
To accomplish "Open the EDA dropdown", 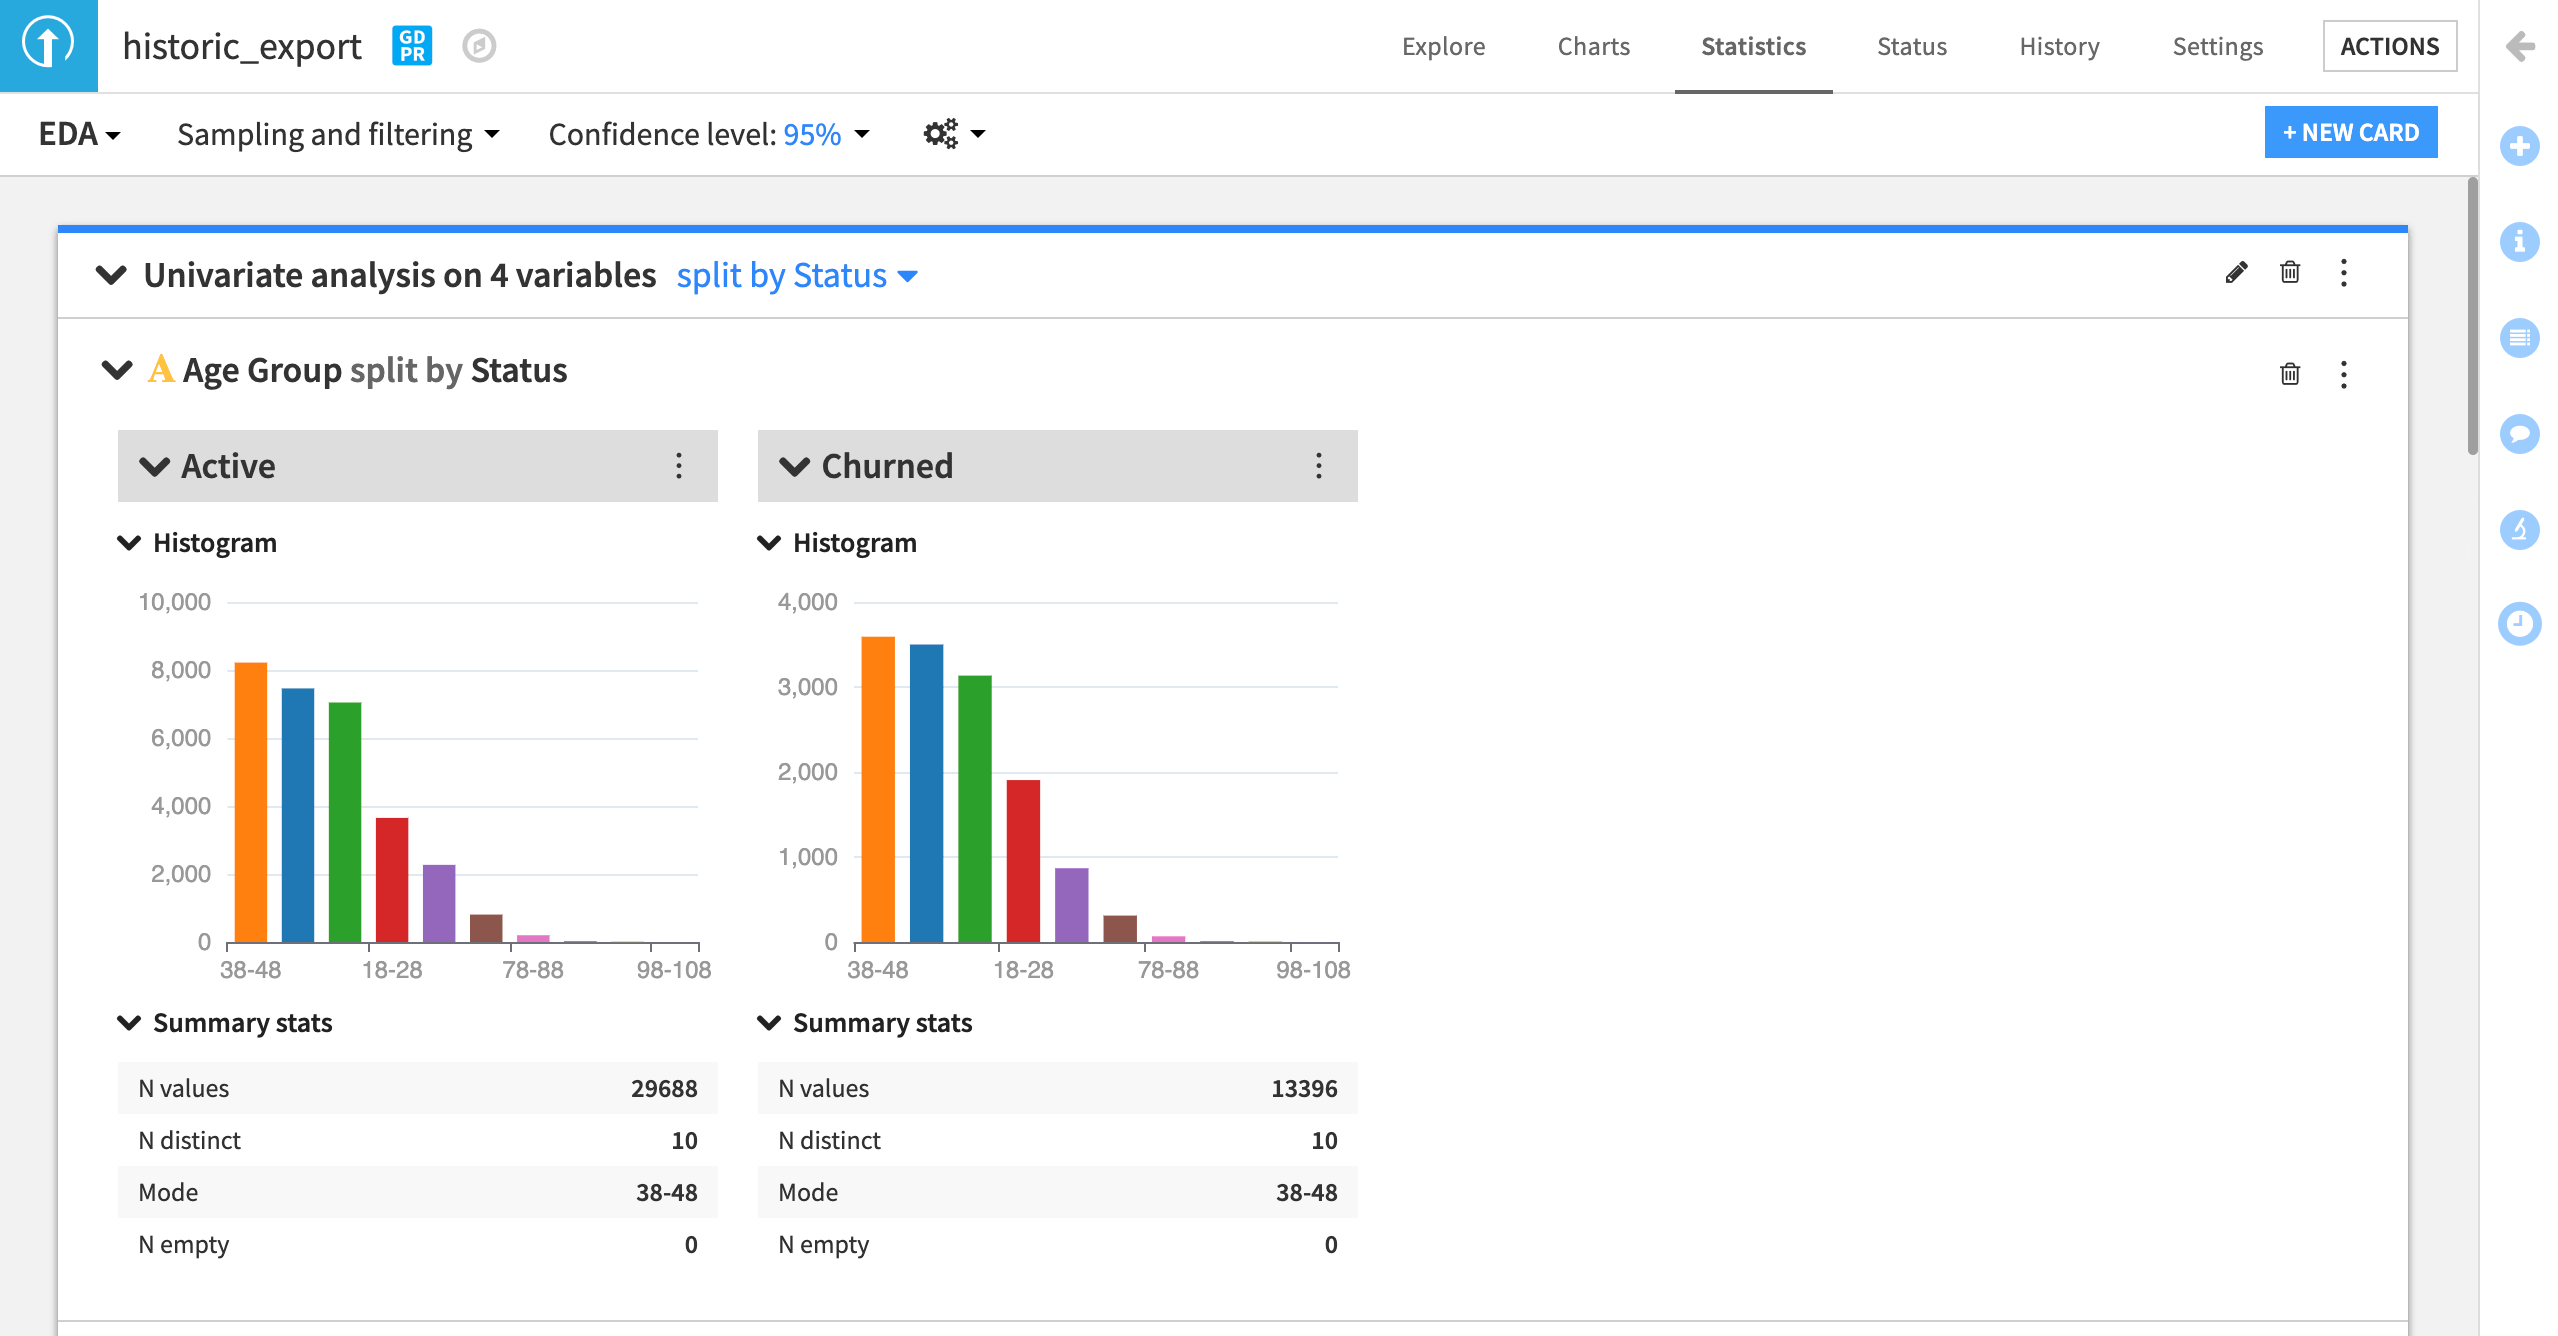I will click(x=79, y=134).
